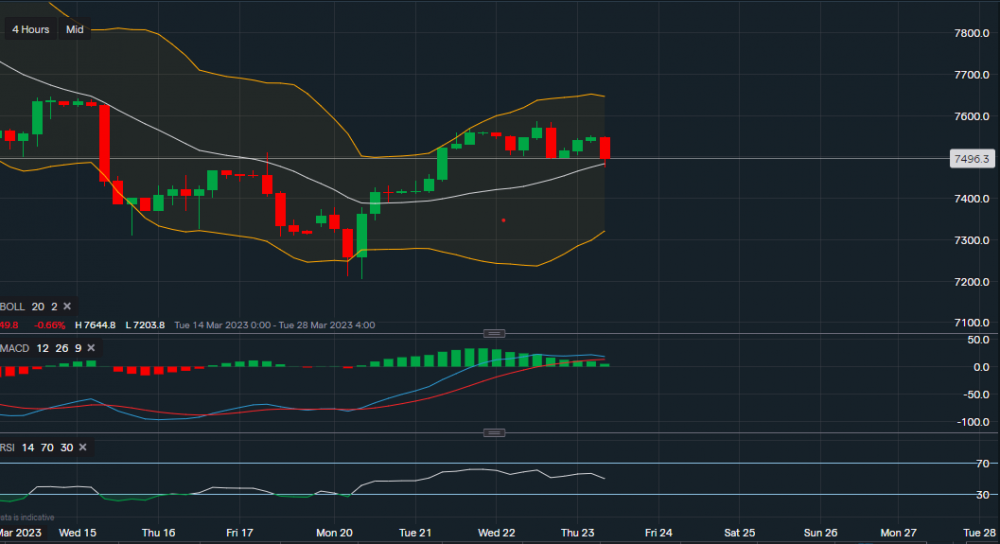This screenshot has width=1000, height=544.
Task: Edit the BOLL period value 20
Action: (36, 306)
